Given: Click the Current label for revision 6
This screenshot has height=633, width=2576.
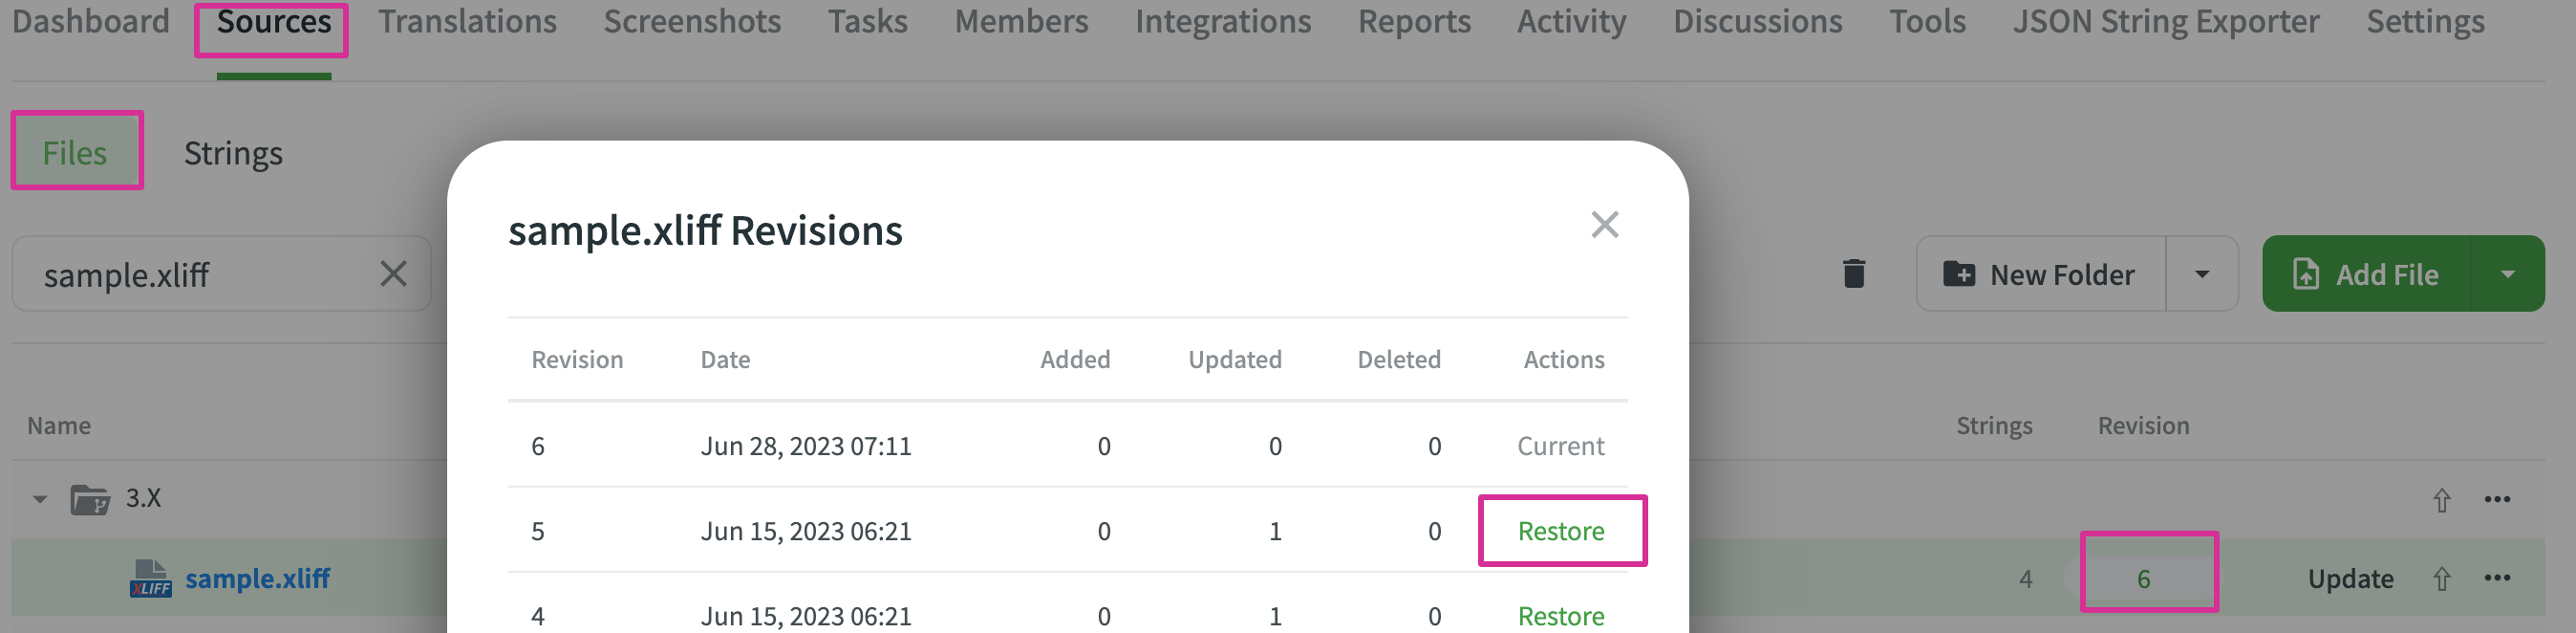Looking at the screenshot, I should [x=1560, y=446].
